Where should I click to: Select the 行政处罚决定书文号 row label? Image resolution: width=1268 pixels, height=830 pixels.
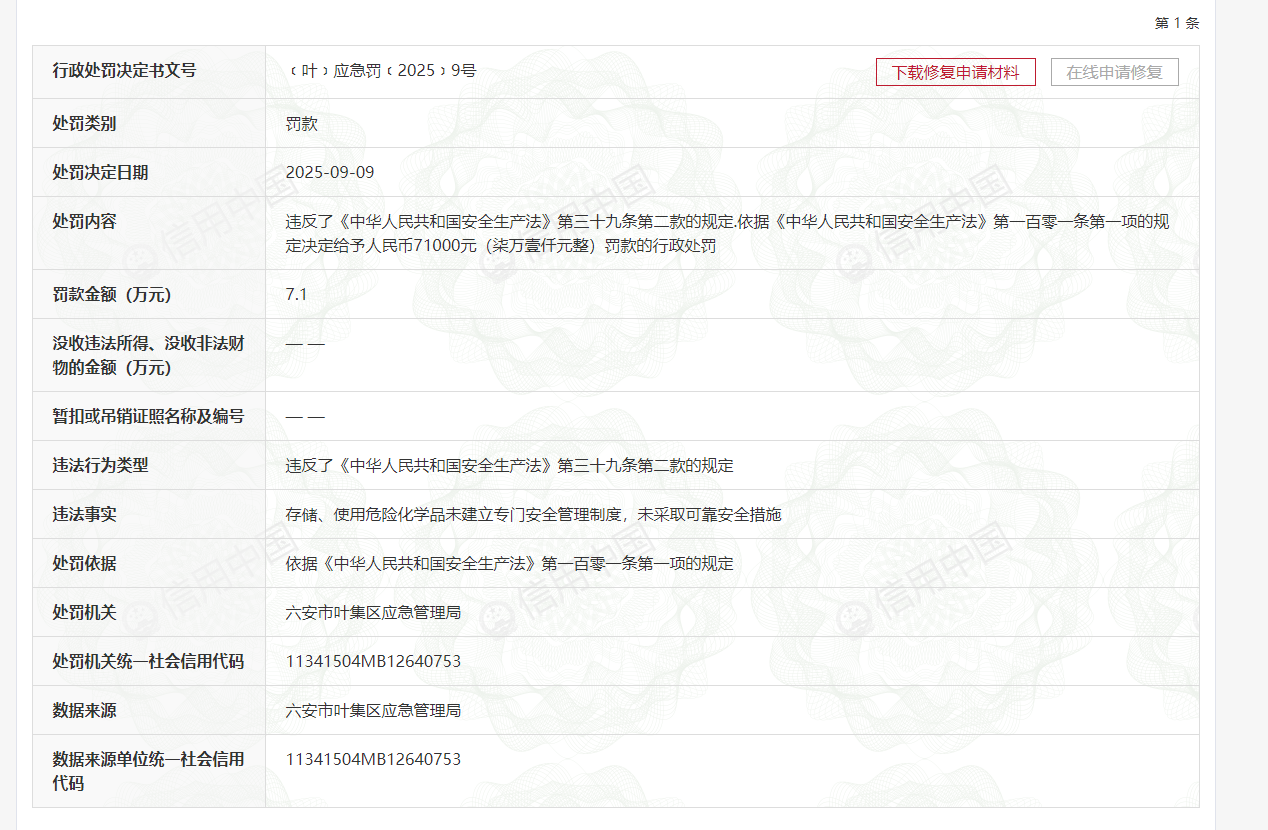[x=124, y=71]
